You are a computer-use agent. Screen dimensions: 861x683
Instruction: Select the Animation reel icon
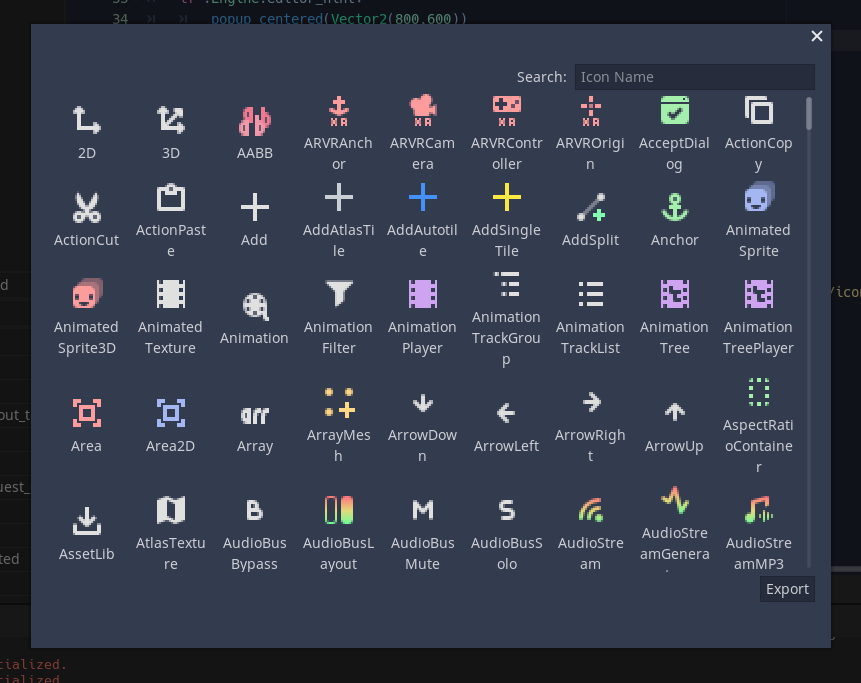click(x=255, y=305)
